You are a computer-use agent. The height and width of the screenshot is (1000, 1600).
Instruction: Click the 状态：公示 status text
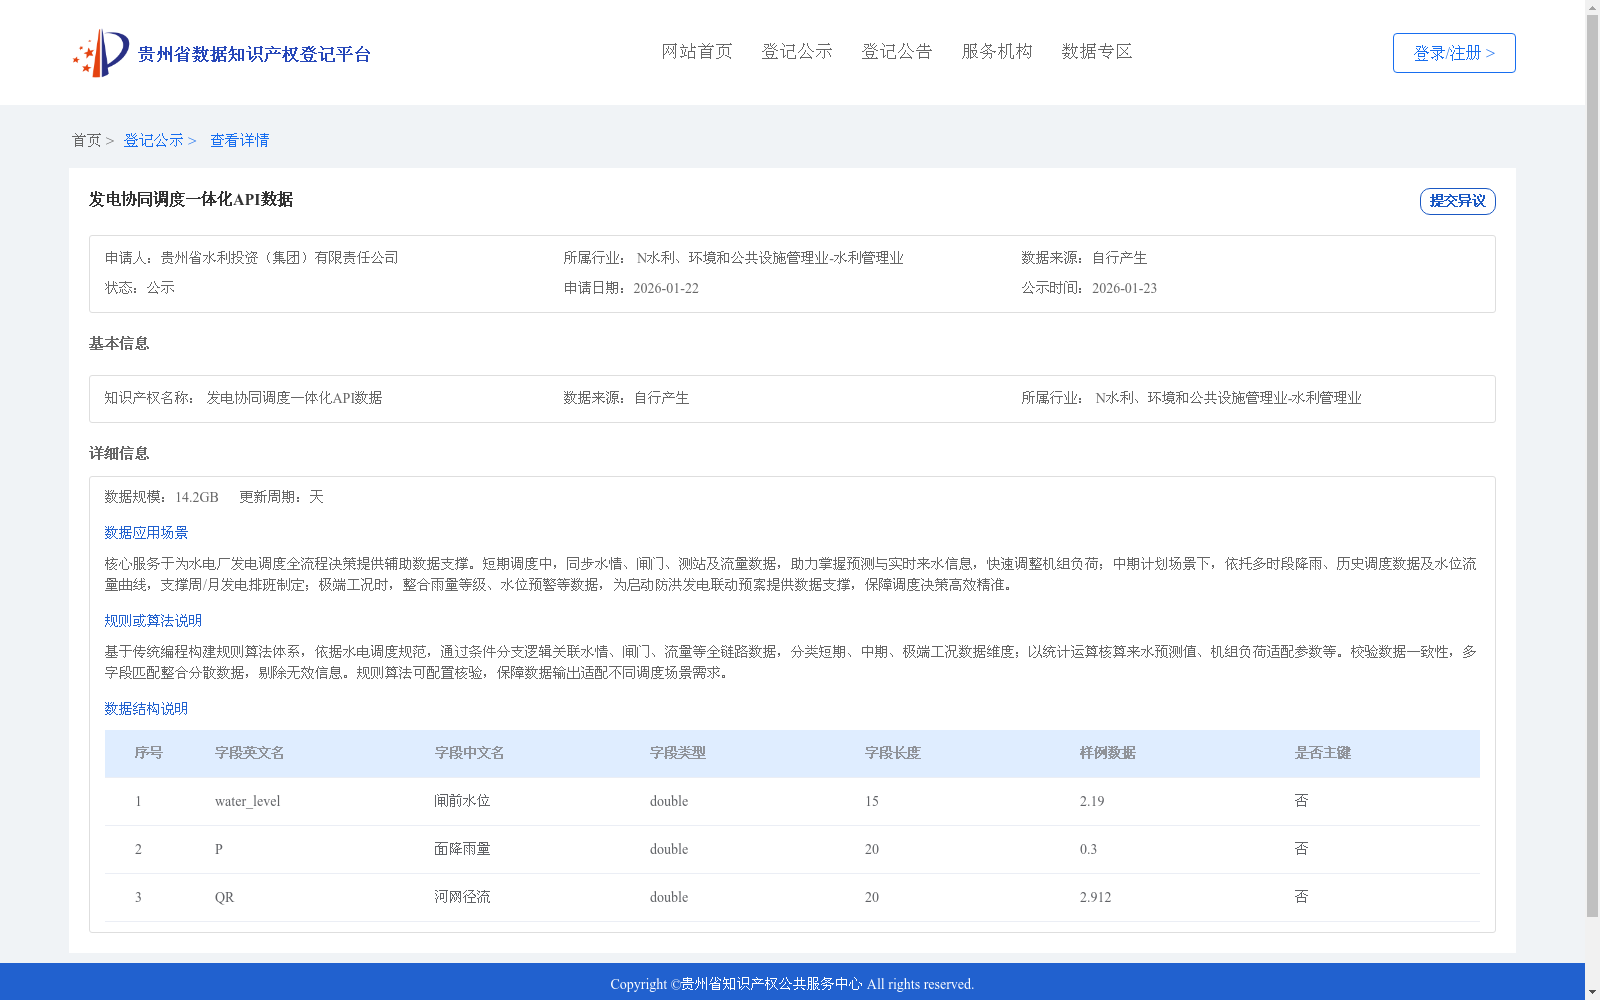pos(140,288)
